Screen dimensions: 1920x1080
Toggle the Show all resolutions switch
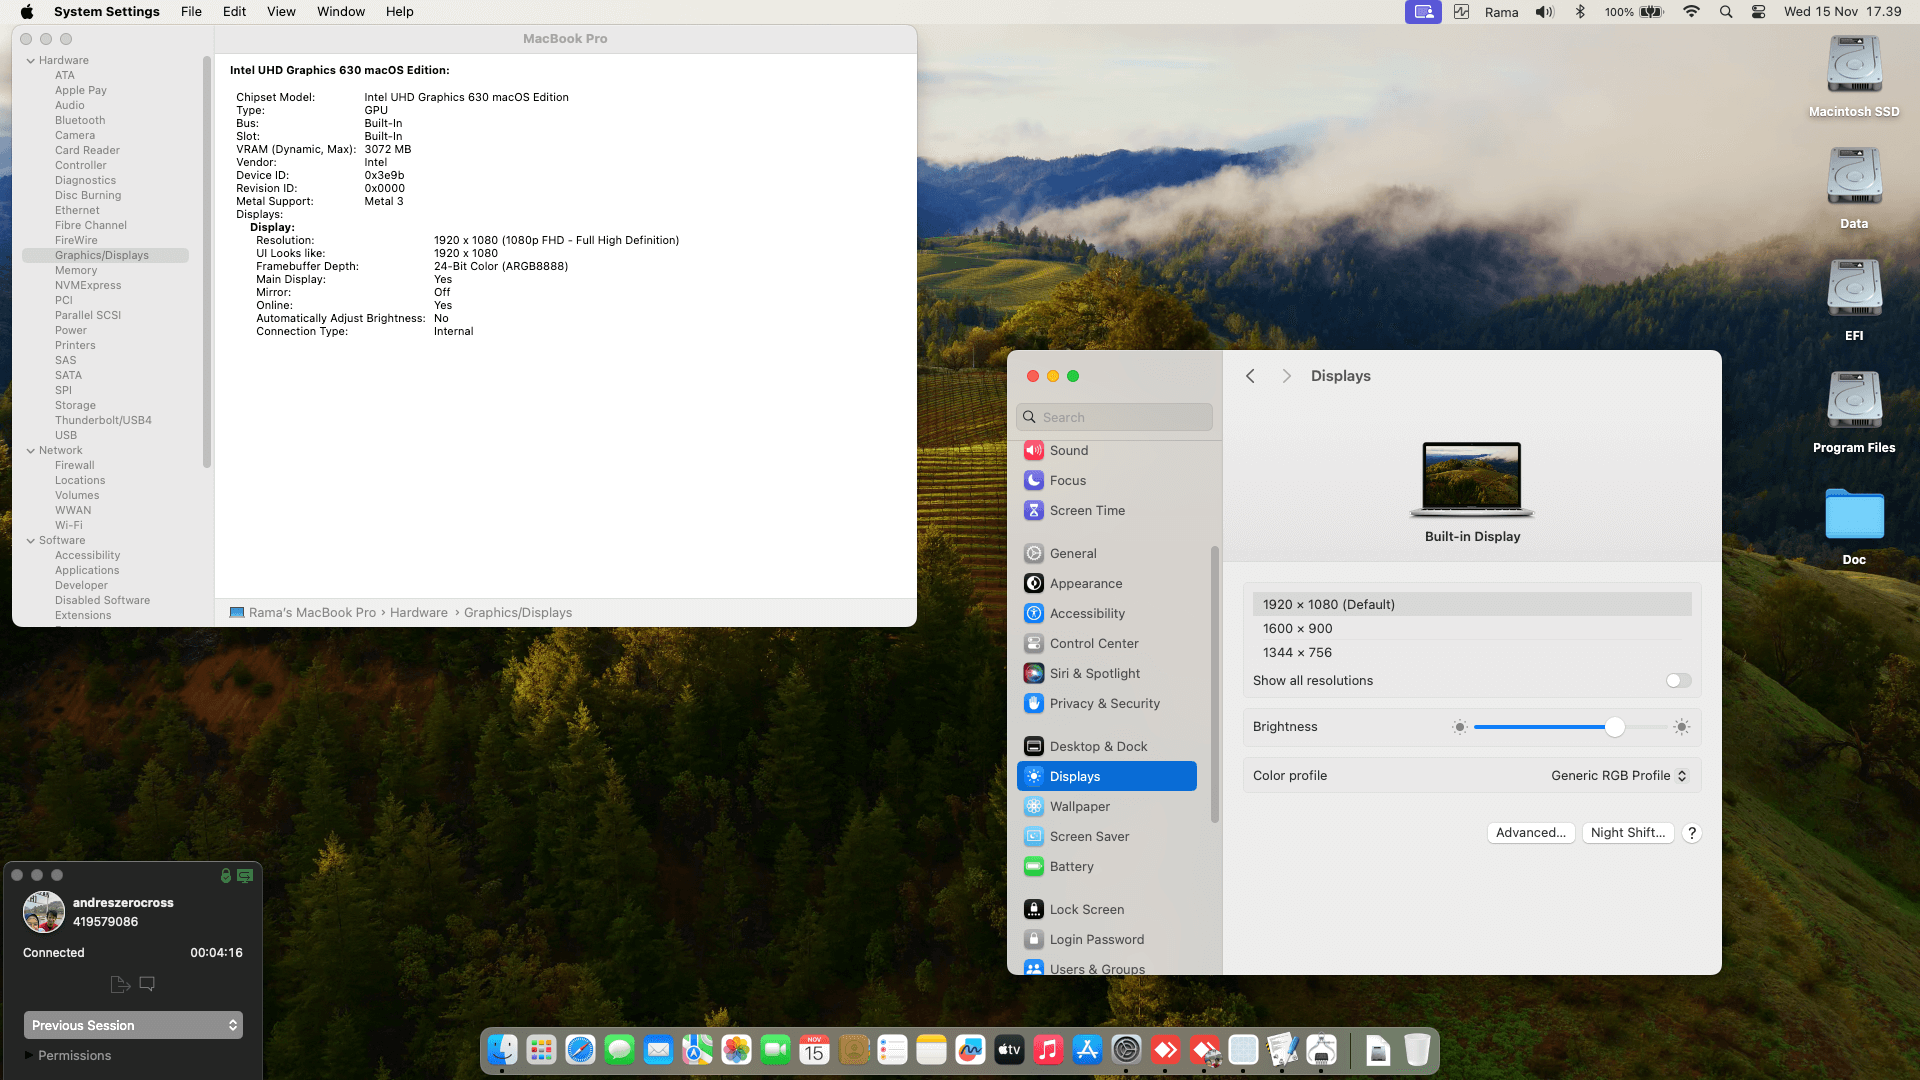(1679, 681)
